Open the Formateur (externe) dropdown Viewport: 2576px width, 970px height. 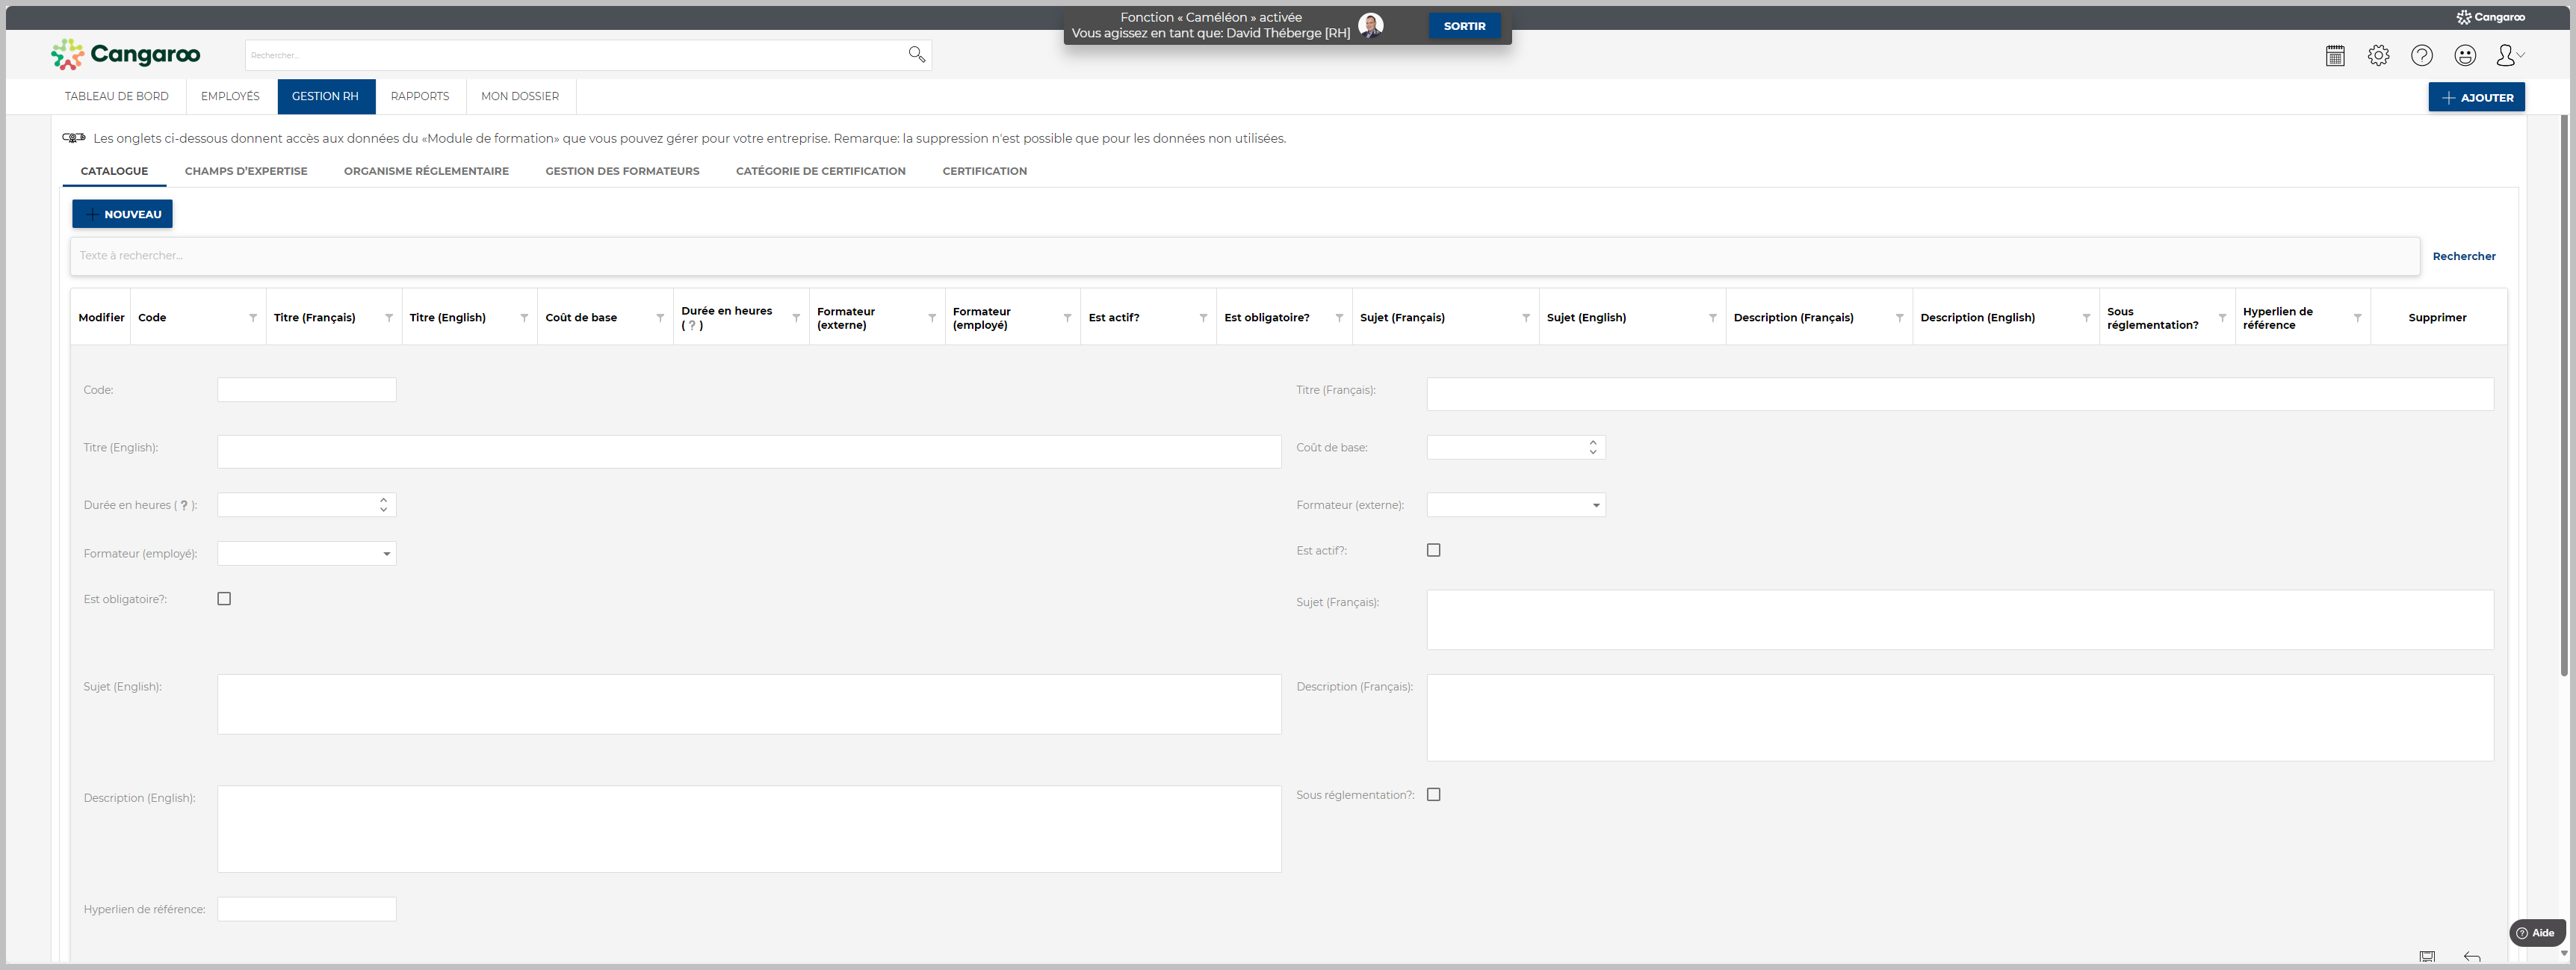(1595, 506)
